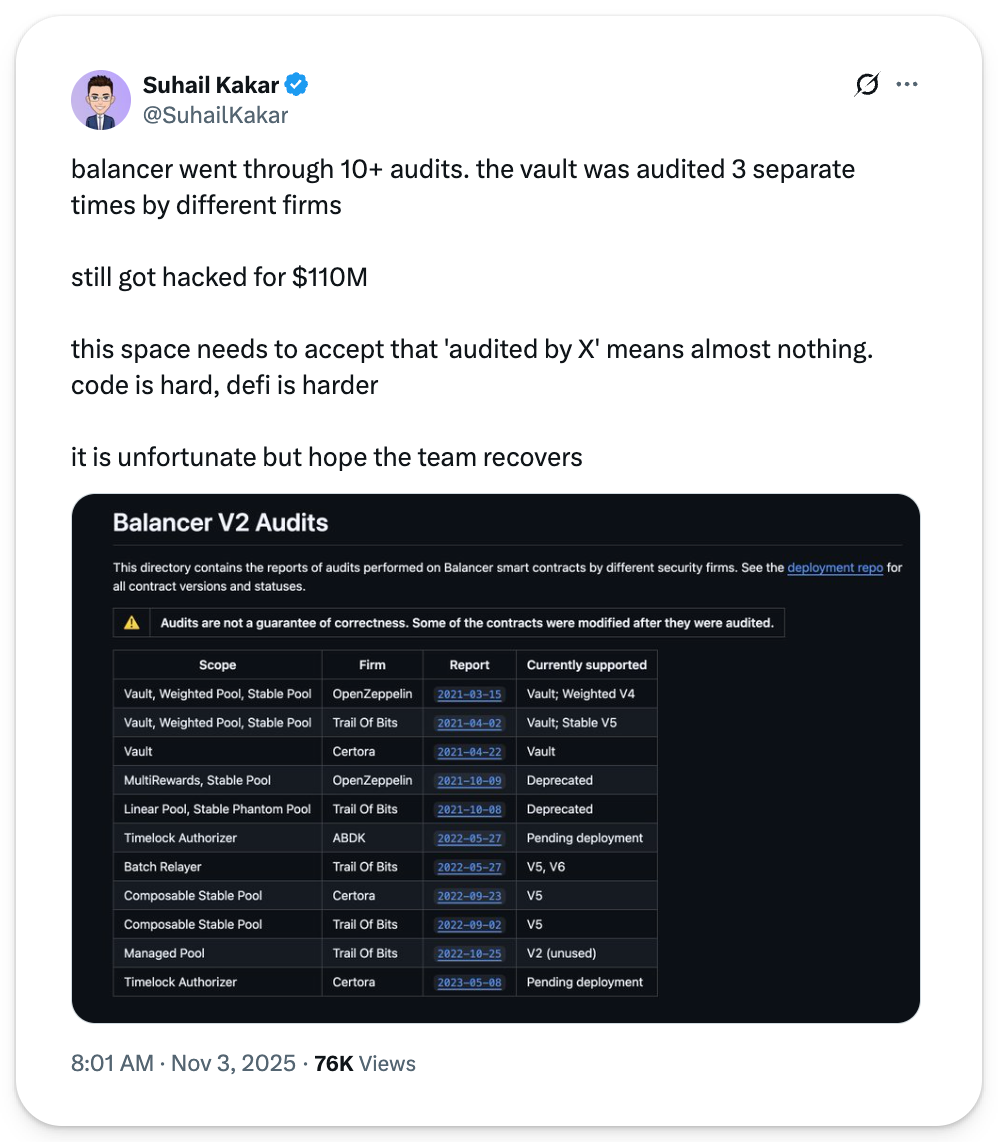Open the 2022-10-25 Managed Pool report
This screenshot has width=998, height=1142.
point(469,954)
